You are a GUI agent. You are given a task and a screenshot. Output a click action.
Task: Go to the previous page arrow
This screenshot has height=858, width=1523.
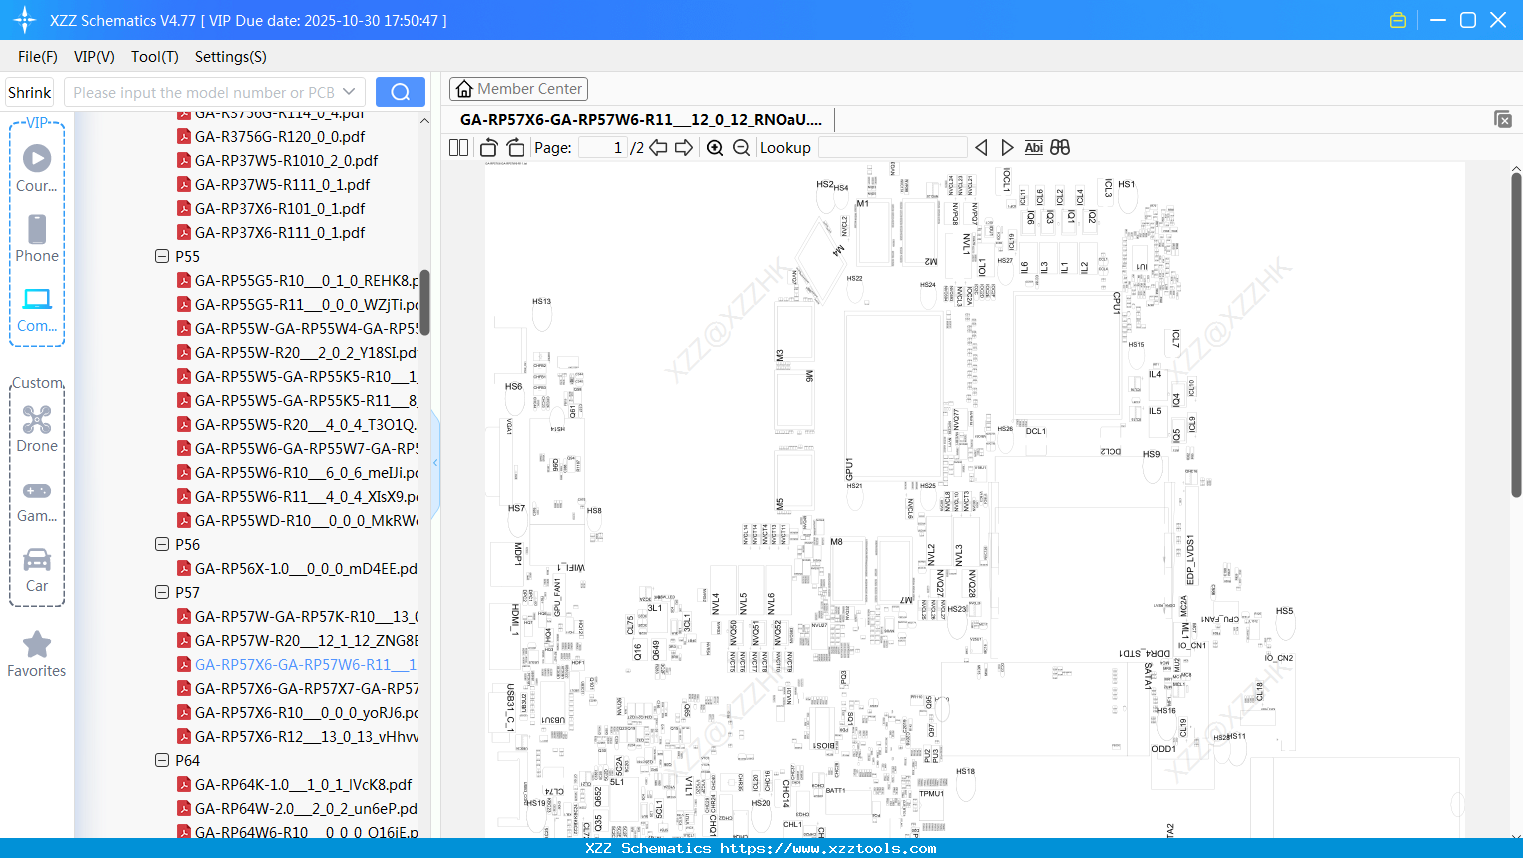point(658,147)
